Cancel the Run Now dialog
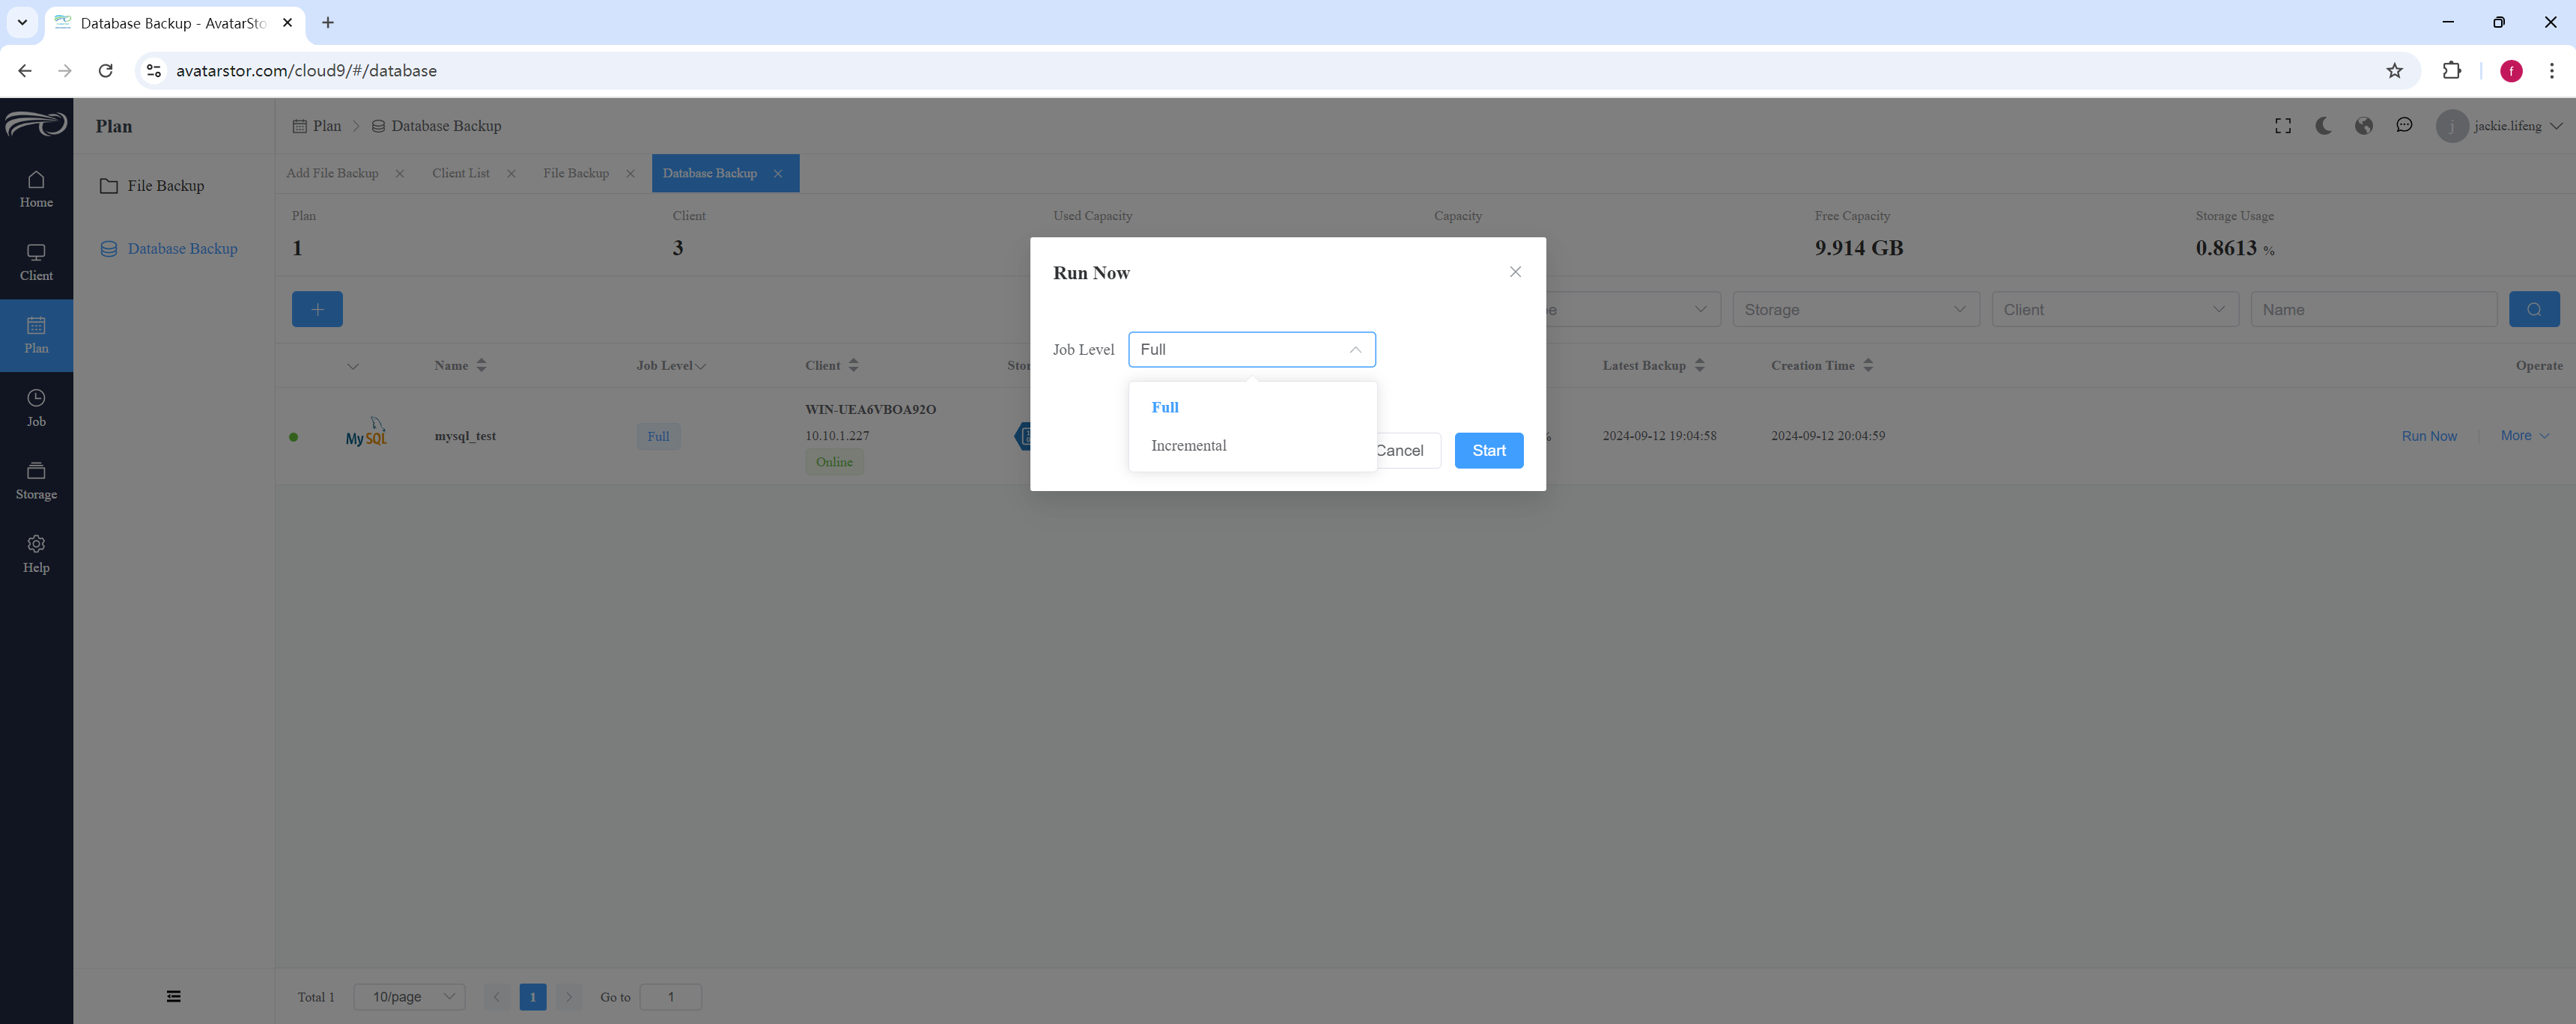 coord(1402,451)
